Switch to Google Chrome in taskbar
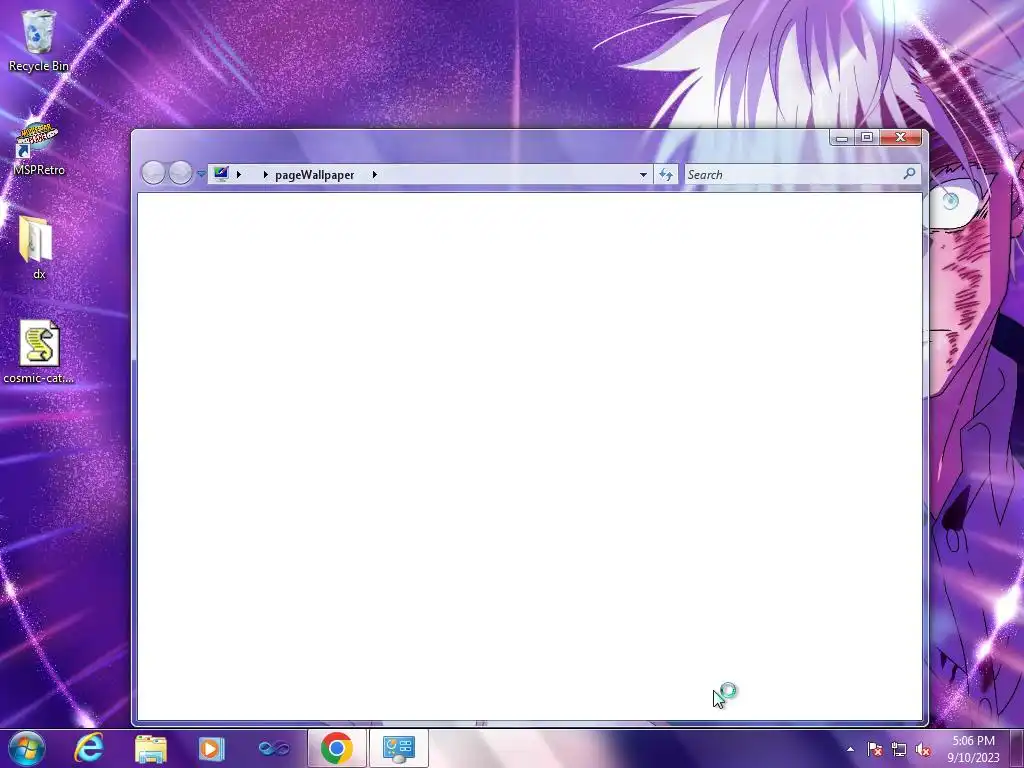The height and width of the screenshot is (768, 1024). [x=336, y=748]
